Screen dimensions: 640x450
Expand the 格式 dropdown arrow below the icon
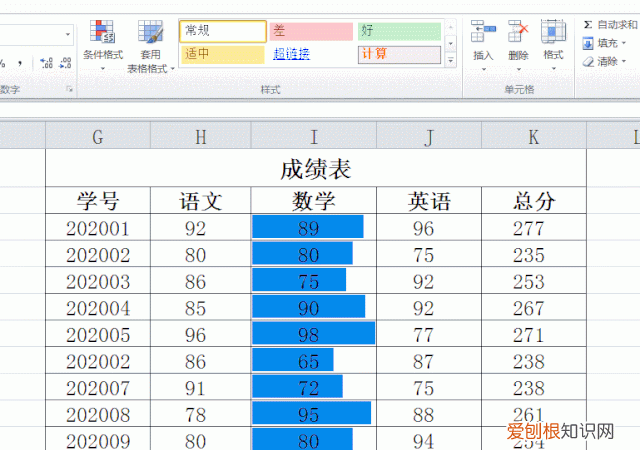click(553, 69)
